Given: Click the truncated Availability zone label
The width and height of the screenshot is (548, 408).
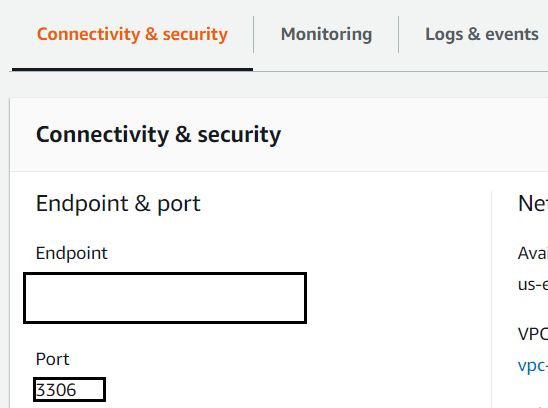Looking at the screenshot, I should (533, 253).
